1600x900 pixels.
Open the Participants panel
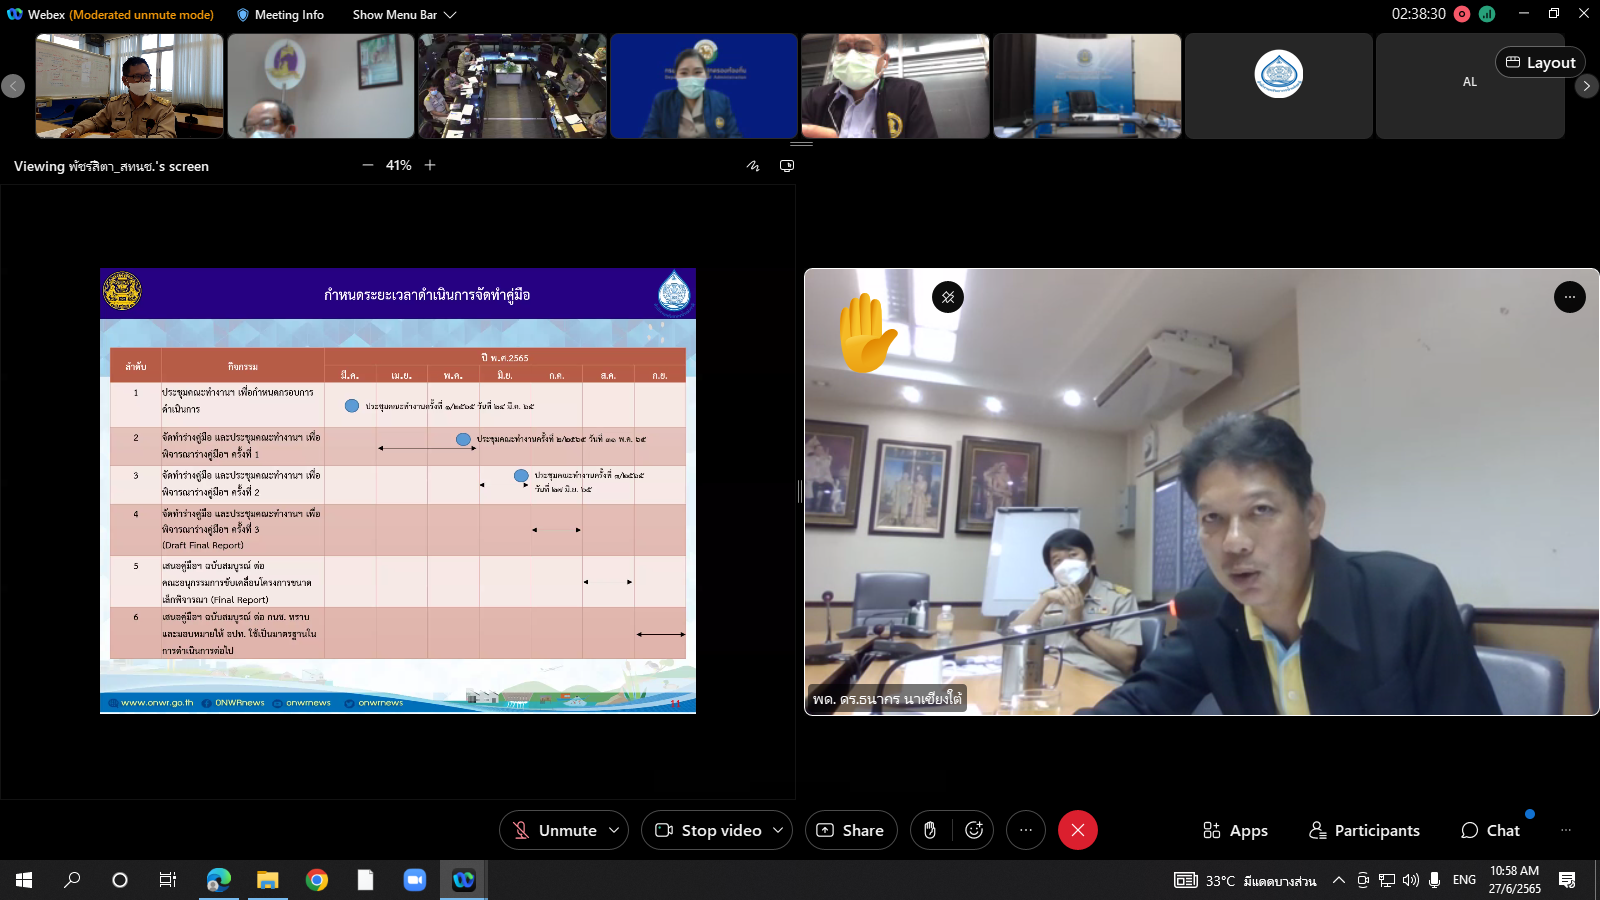[x=1364, y=830]
